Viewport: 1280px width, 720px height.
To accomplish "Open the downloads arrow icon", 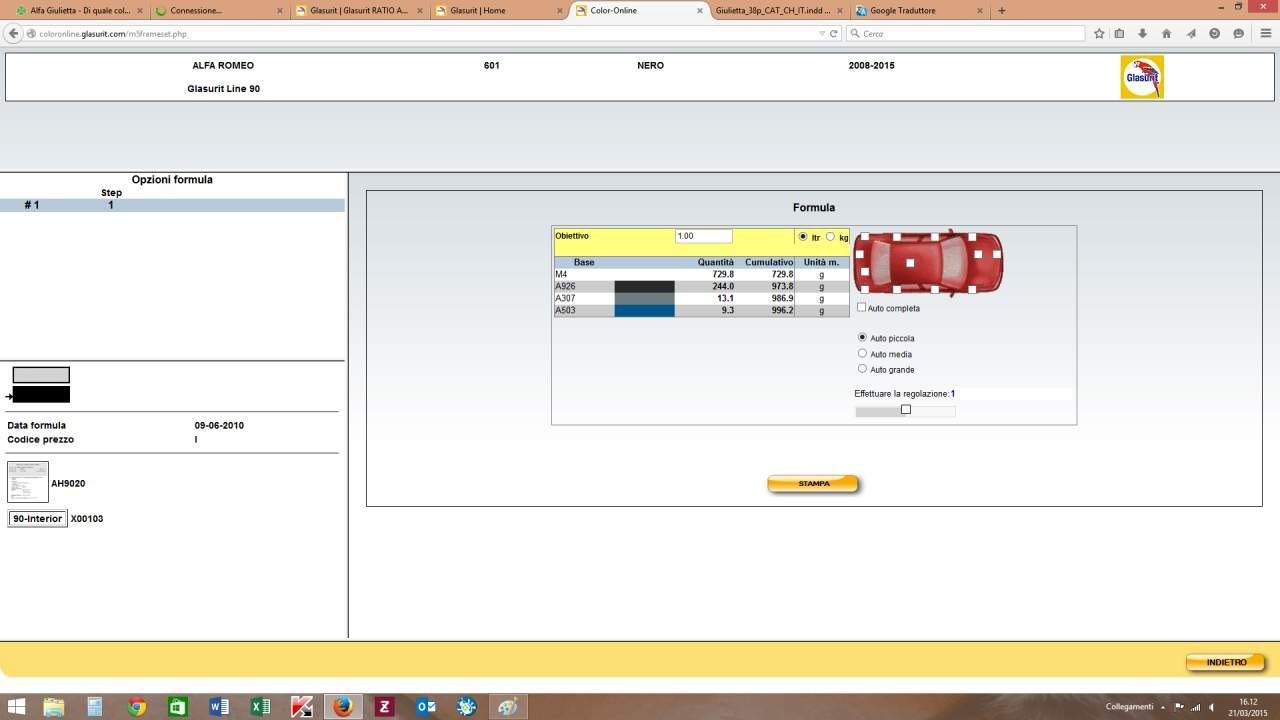I will [x=1143, y=33].
